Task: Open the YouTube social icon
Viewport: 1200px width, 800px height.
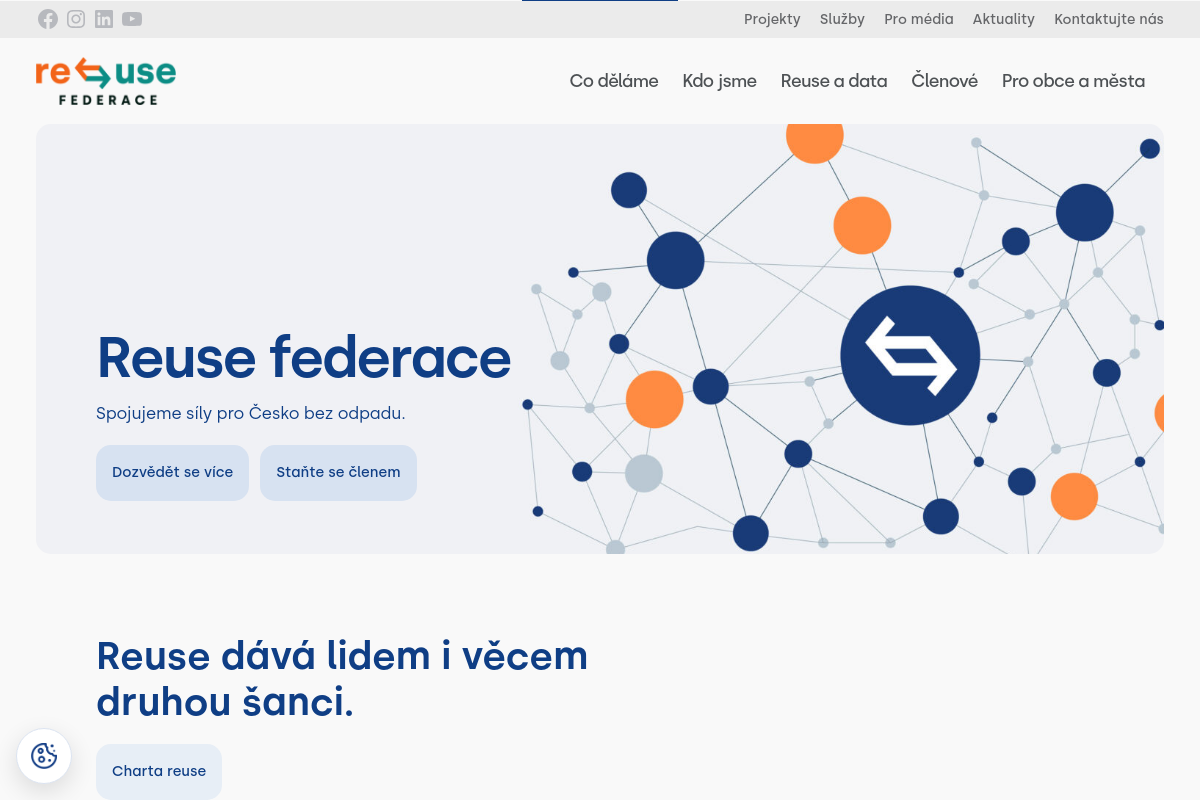Action: pyautogui.click(x=132, y=19)
